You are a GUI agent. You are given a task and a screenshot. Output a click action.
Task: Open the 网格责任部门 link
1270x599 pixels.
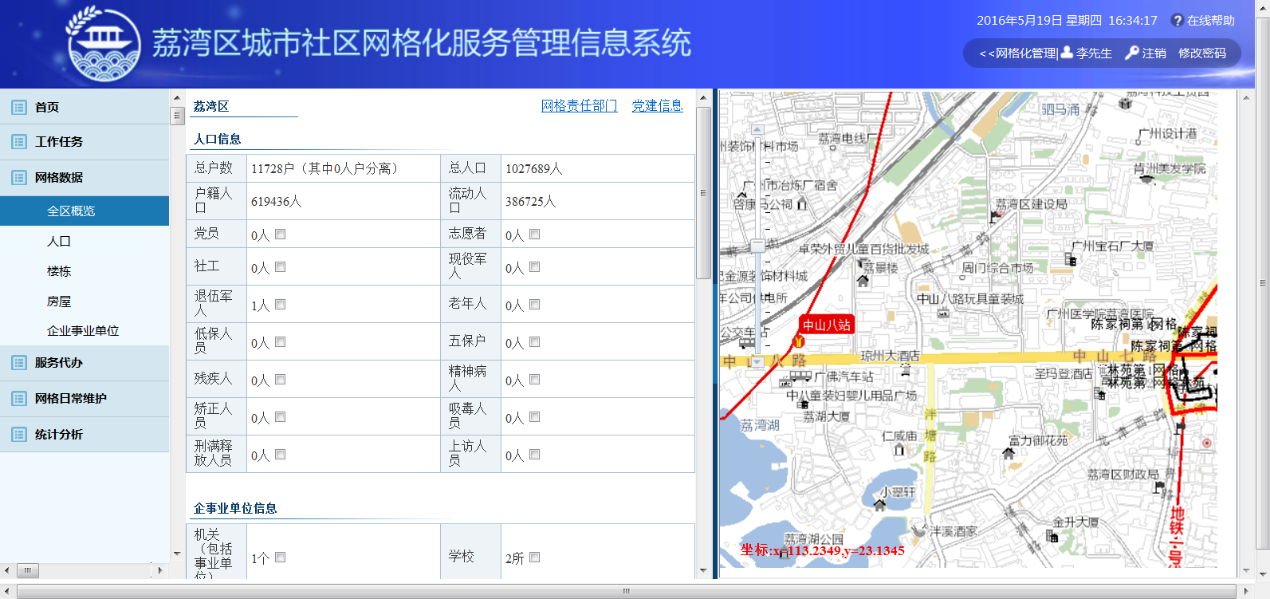pyautogui.click(x=579, y=106)
